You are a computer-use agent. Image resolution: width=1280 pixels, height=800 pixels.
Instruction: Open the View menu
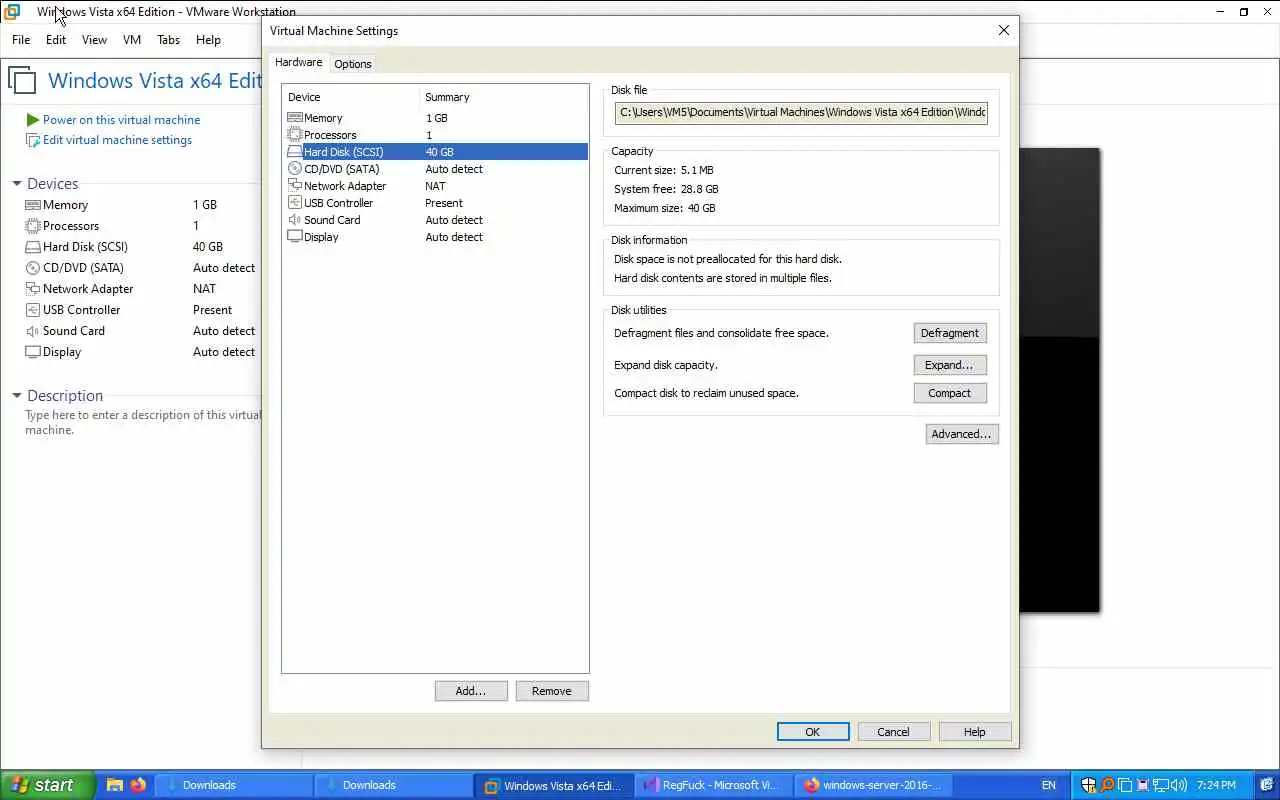coord(94,40)
